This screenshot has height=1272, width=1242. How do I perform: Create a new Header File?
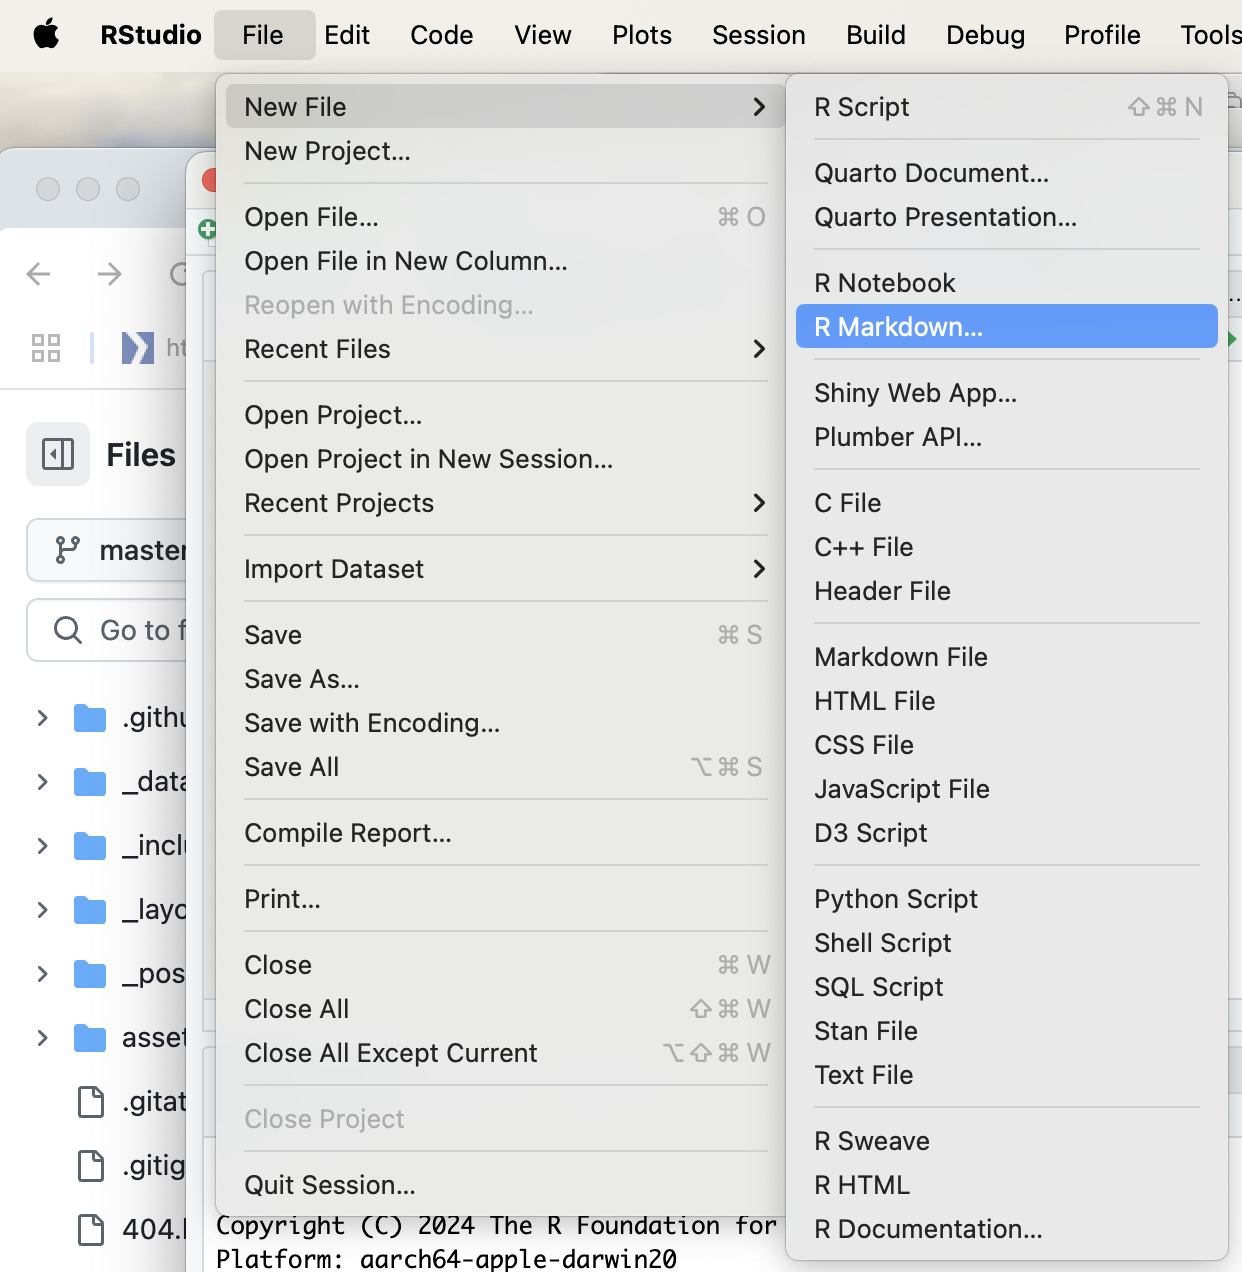point(1007,591)
